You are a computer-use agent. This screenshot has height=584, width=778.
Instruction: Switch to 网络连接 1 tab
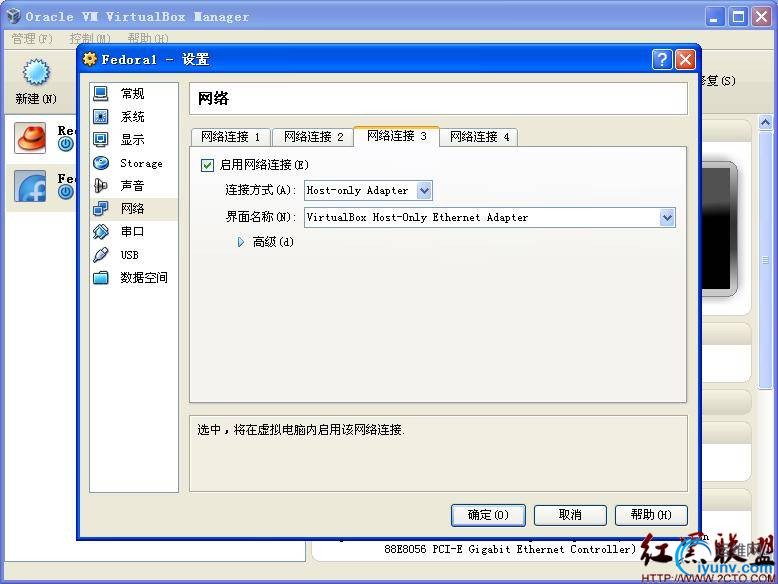click(231, 137)
